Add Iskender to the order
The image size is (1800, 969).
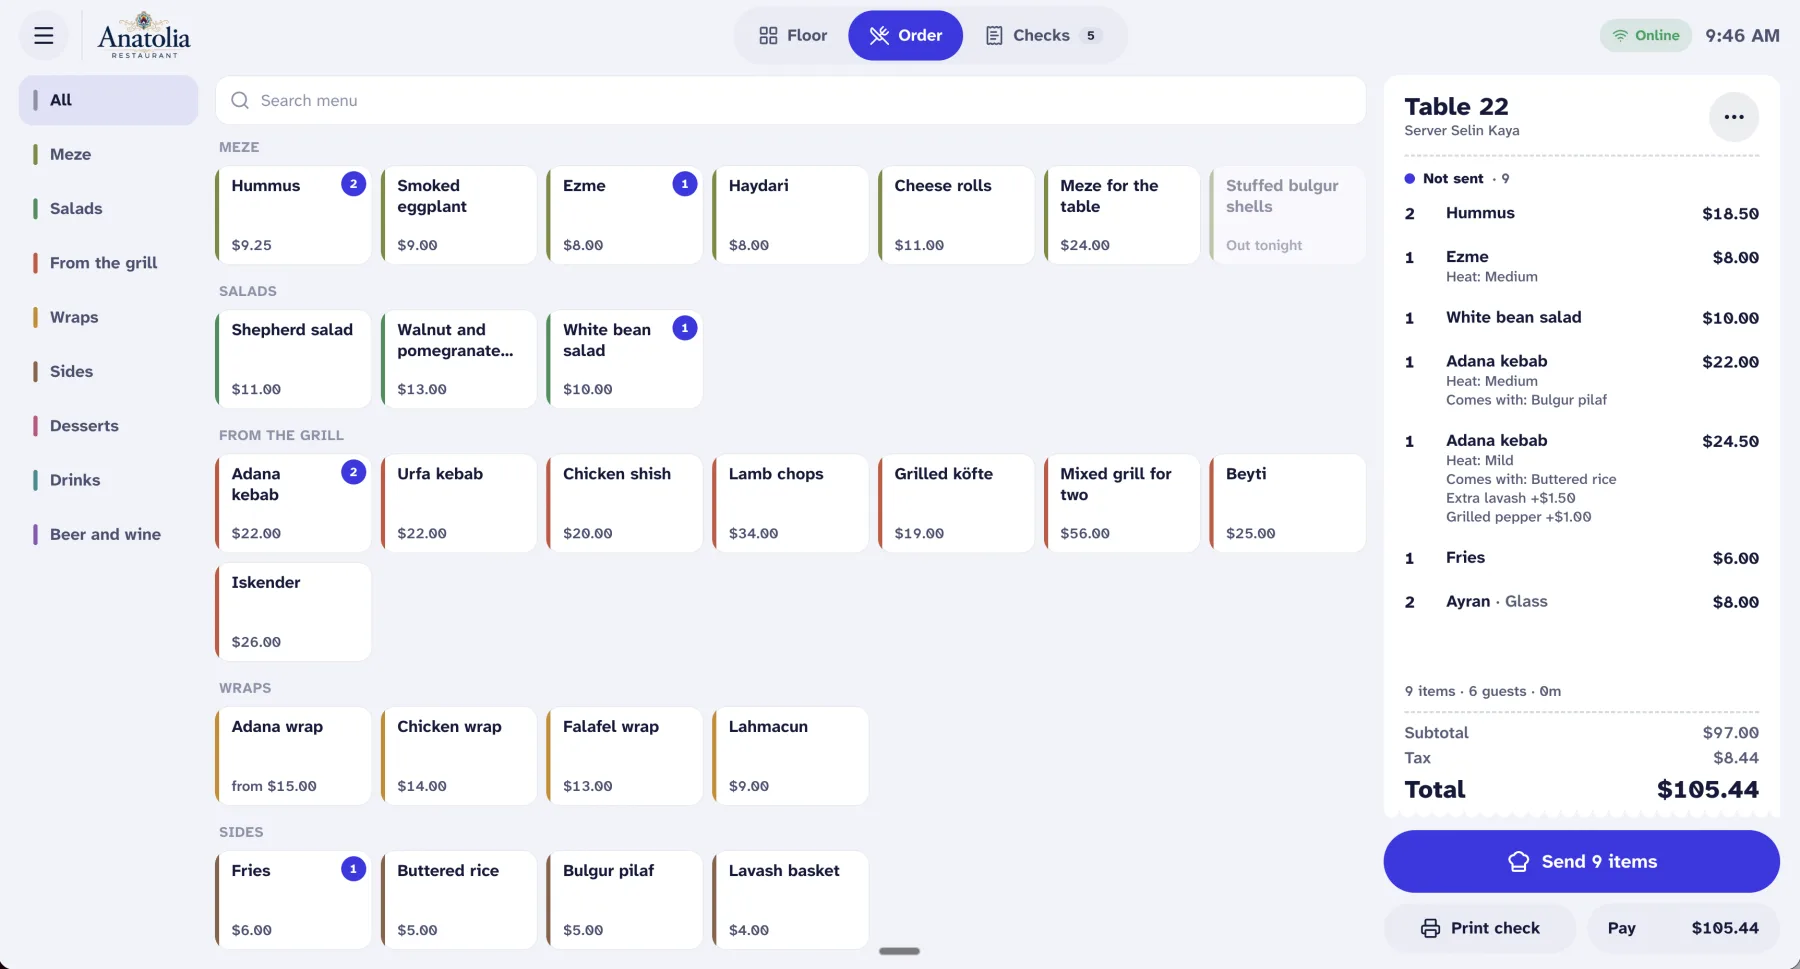click(x=293, y=612)
